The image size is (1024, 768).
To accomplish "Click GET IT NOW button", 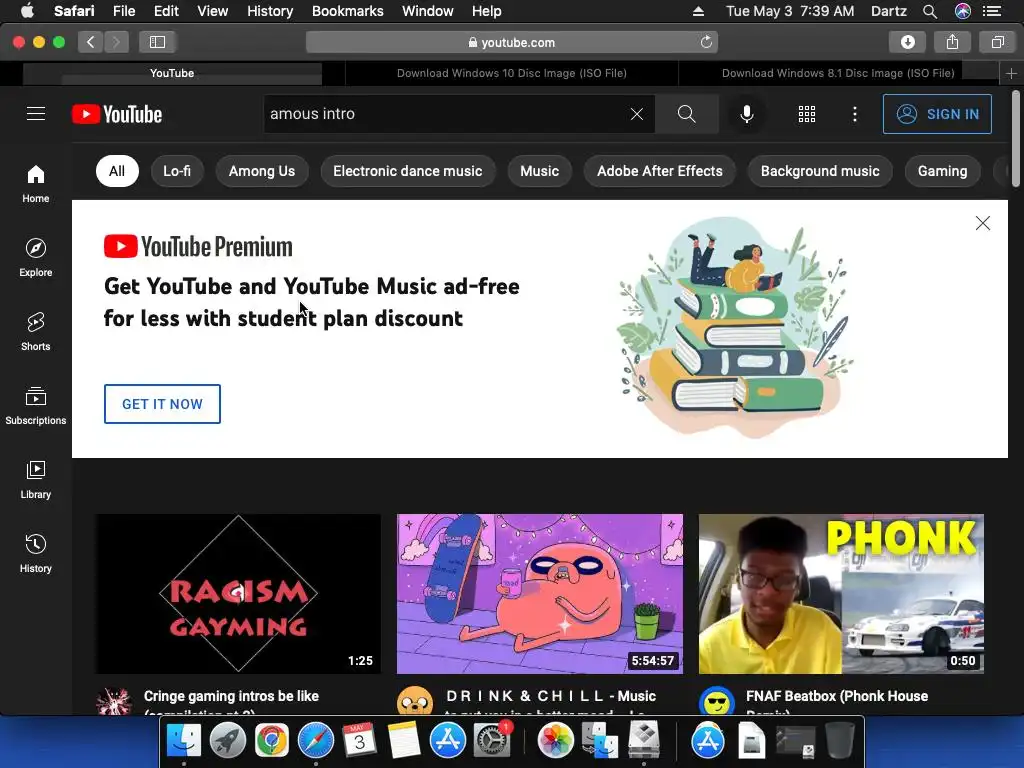I will (163, 404).
